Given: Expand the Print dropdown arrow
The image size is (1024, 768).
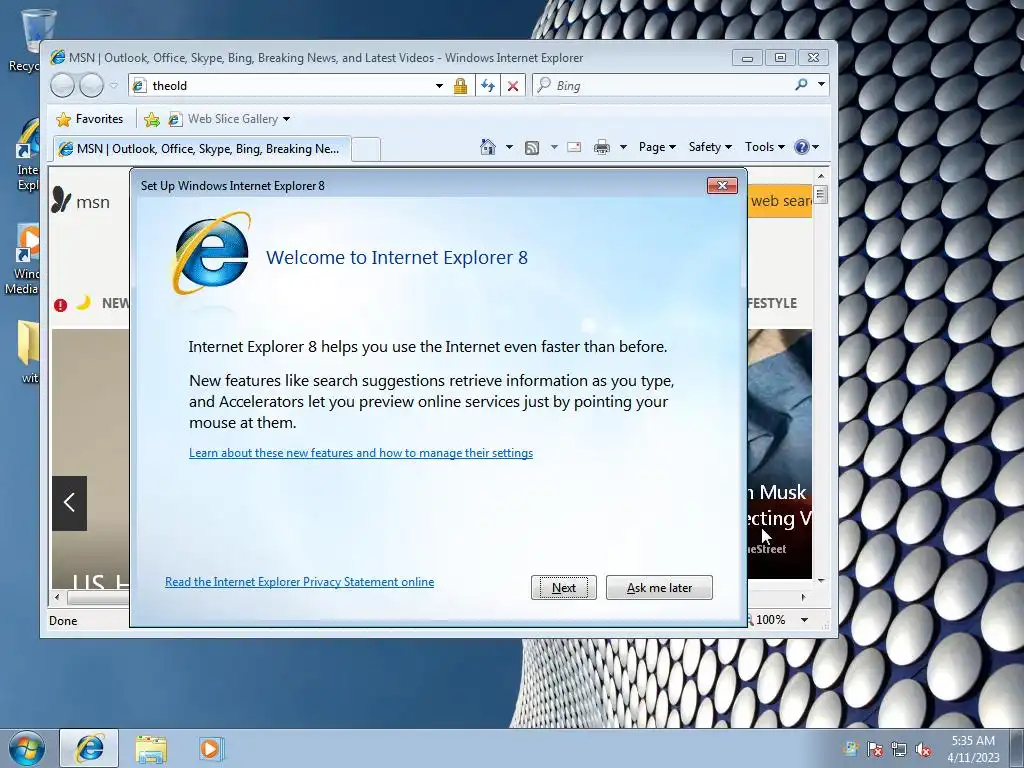Looking at the screenshot, I should click(x=623, y=147).
